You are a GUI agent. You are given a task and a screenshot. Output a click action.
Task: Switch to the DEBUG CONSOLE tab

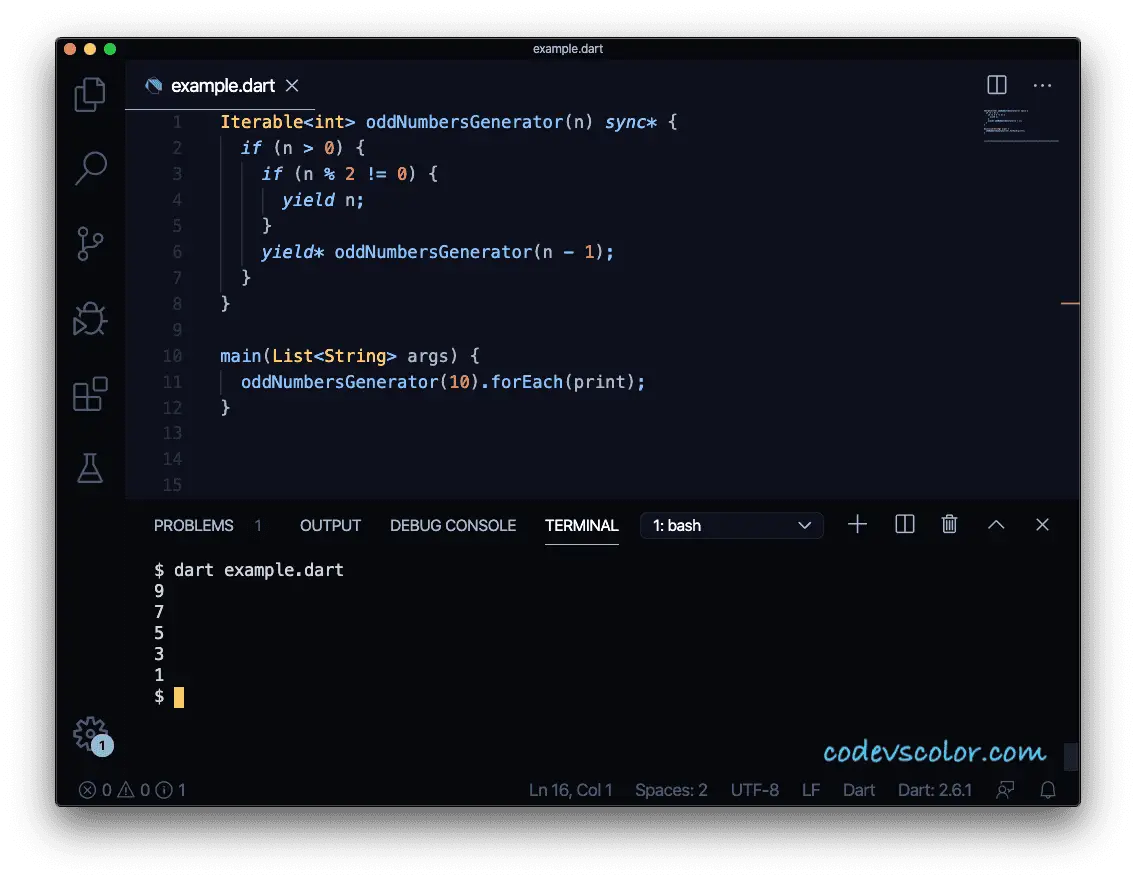click(x=453, y=526)
